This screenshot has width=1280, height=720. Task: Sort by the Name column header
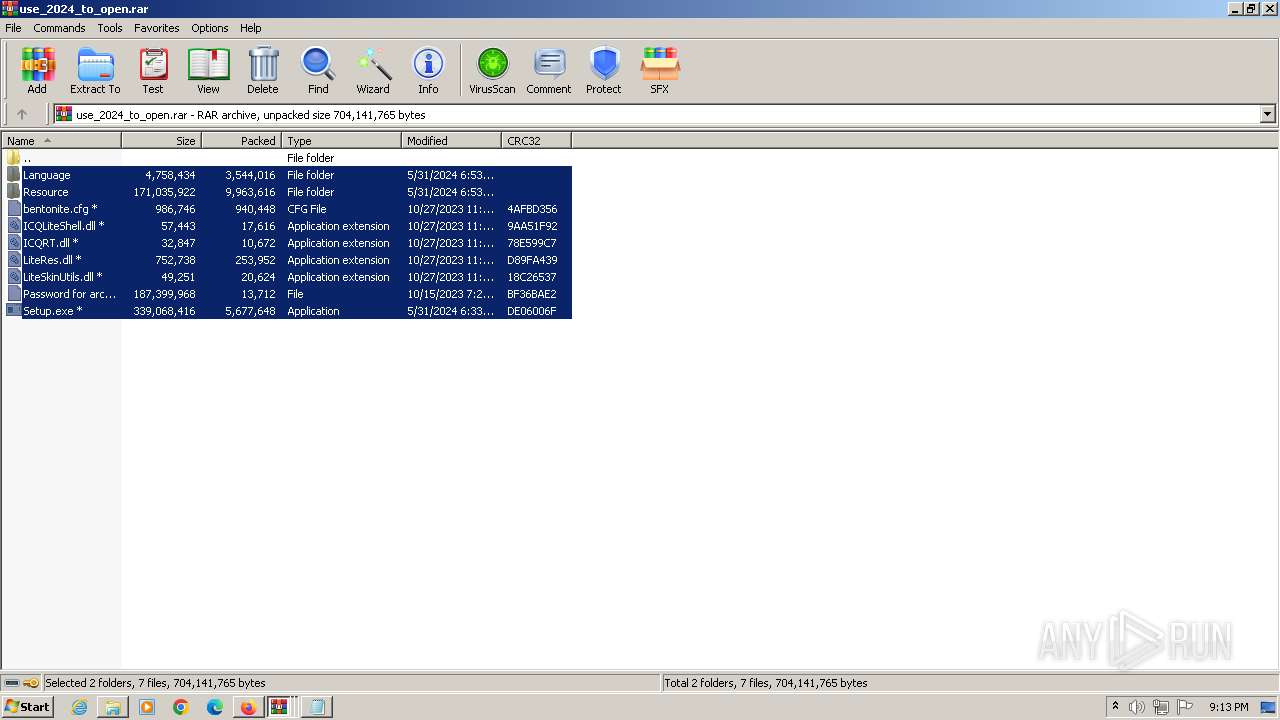click(61, 141)
